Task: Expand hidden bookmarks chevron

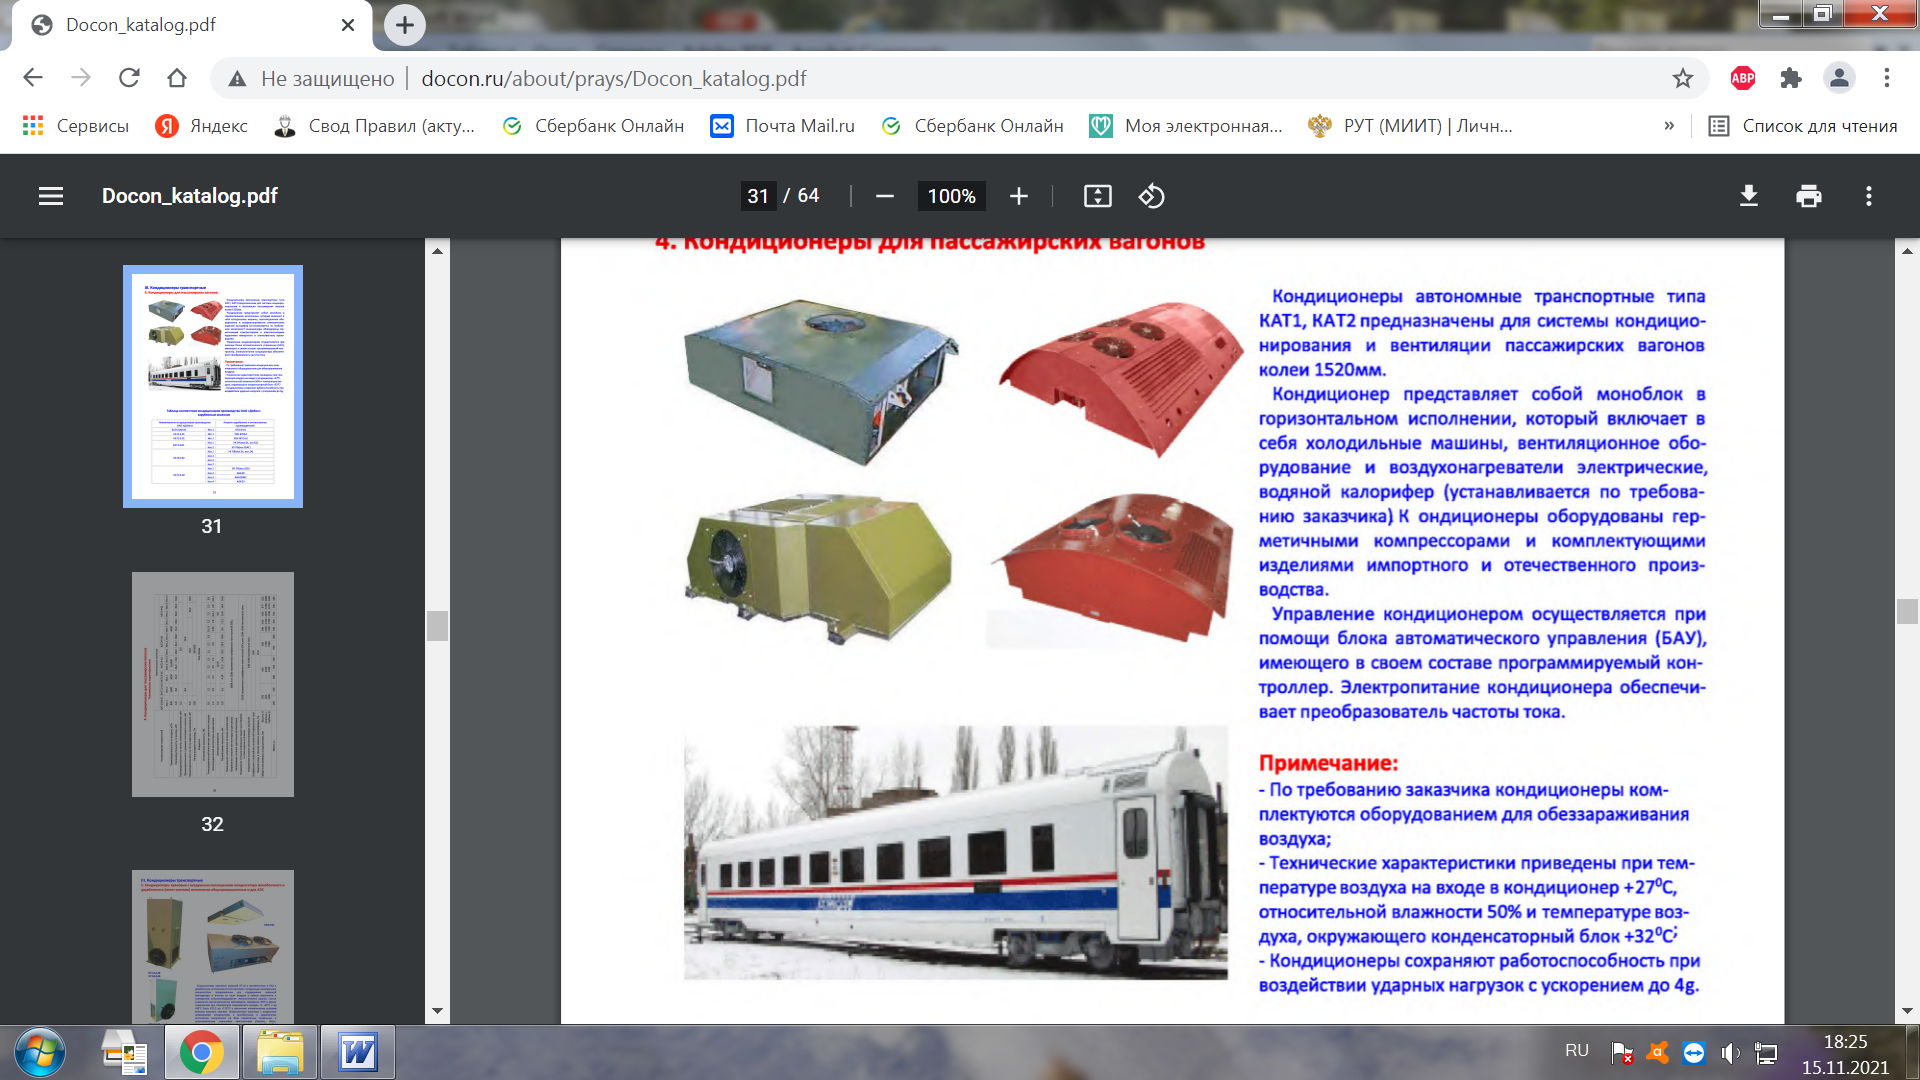Action: click(x=1668, y=126)
